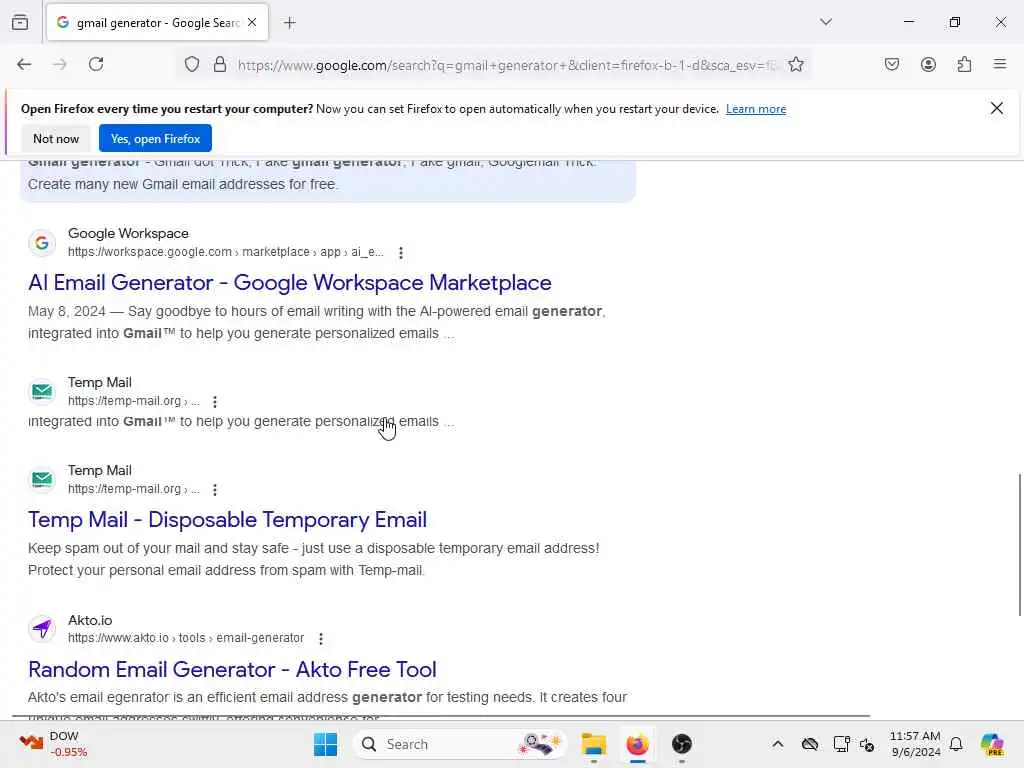
Task: Click the workspace.google.com marketplace URL text
Action: click(225, 252)
